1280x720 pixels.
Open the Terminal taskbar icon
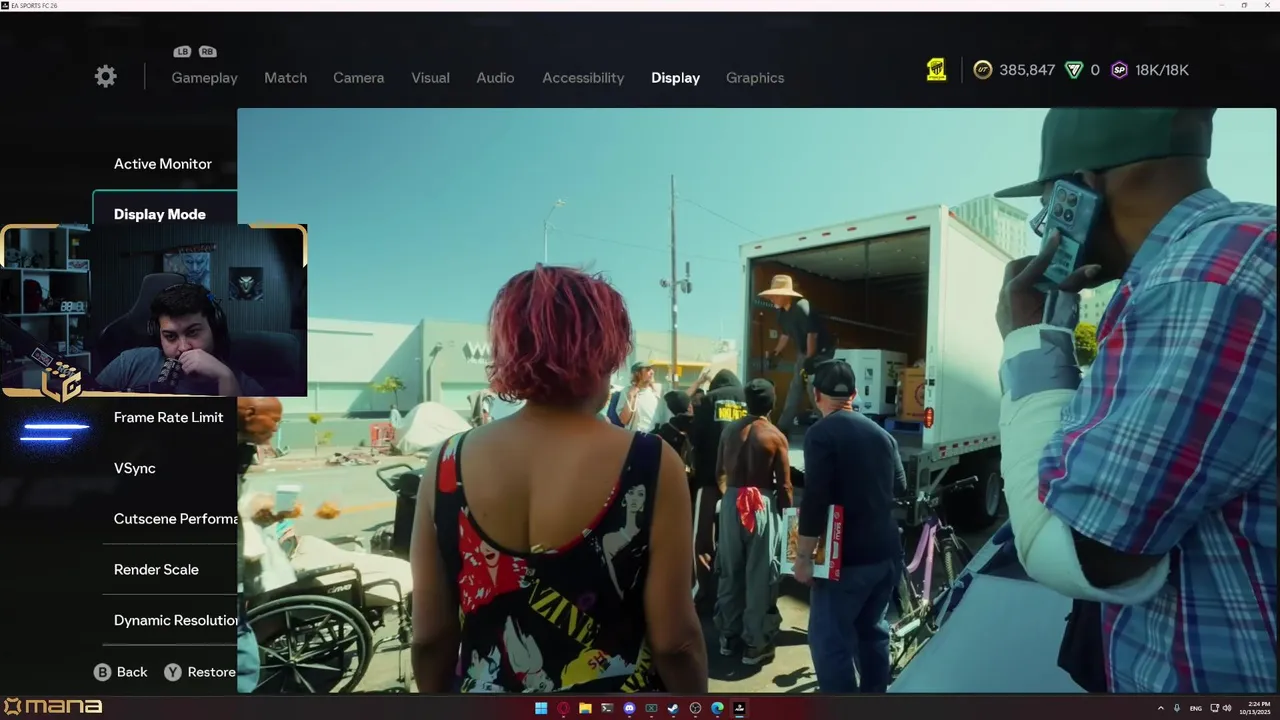tap(607, 708)
